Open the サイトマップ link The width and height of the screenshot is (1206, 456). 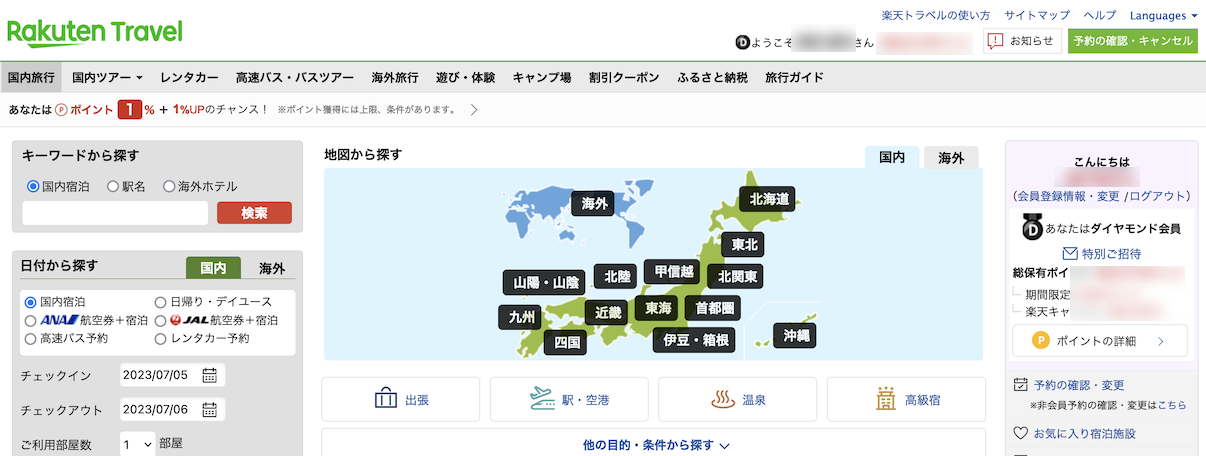(x=1037, y=15)
